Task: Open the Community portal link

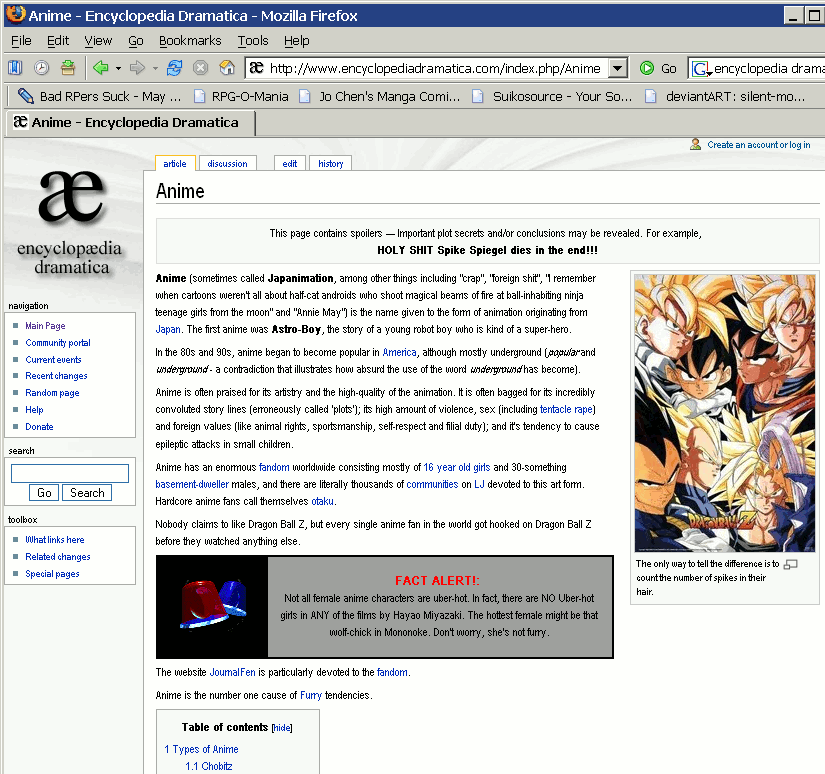Action: click(x=58, y=343)
